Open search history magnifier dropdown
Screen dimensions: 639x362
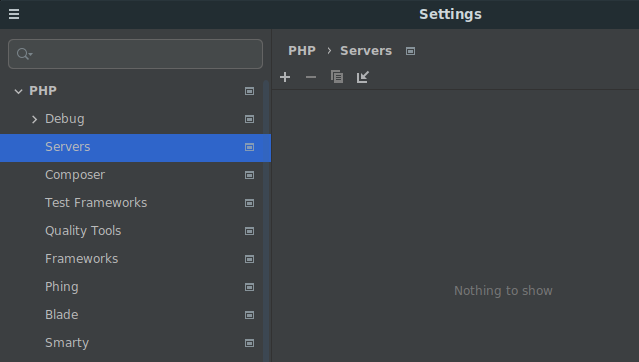point(24,54)
